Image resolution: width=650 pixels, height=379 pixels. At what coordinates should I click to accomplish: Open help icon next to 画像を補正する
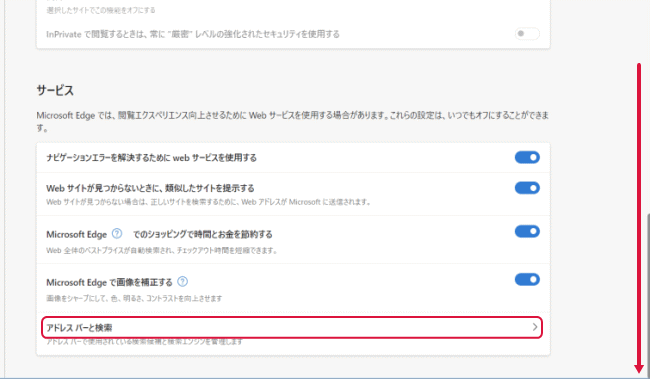point(182,282)
